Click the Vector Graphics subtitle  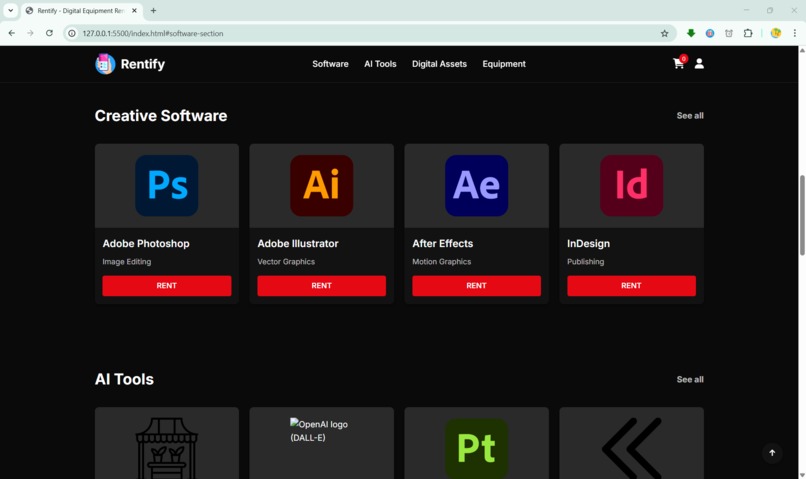(x=286, y=262)
